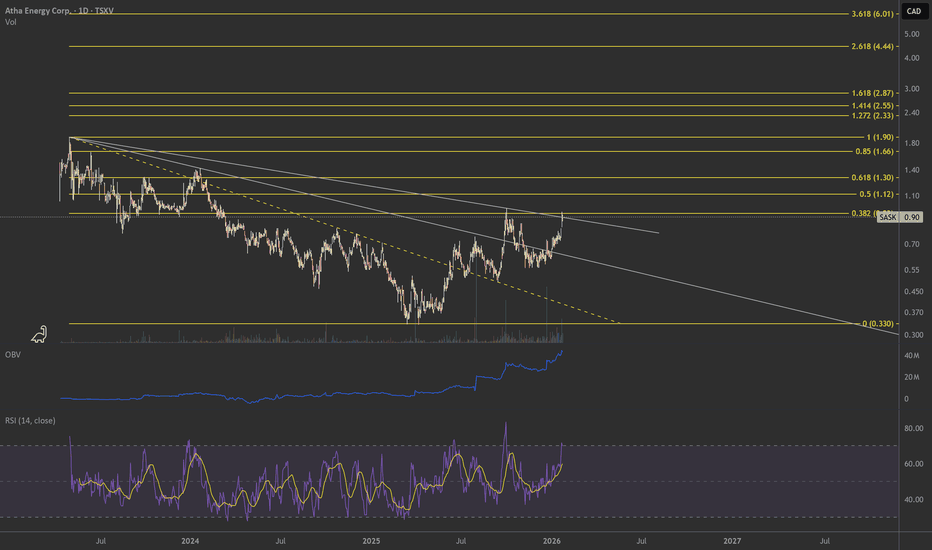Click the 1.40 price axis value
Viewport: 932px width, 550px height.
click(912, 171)
